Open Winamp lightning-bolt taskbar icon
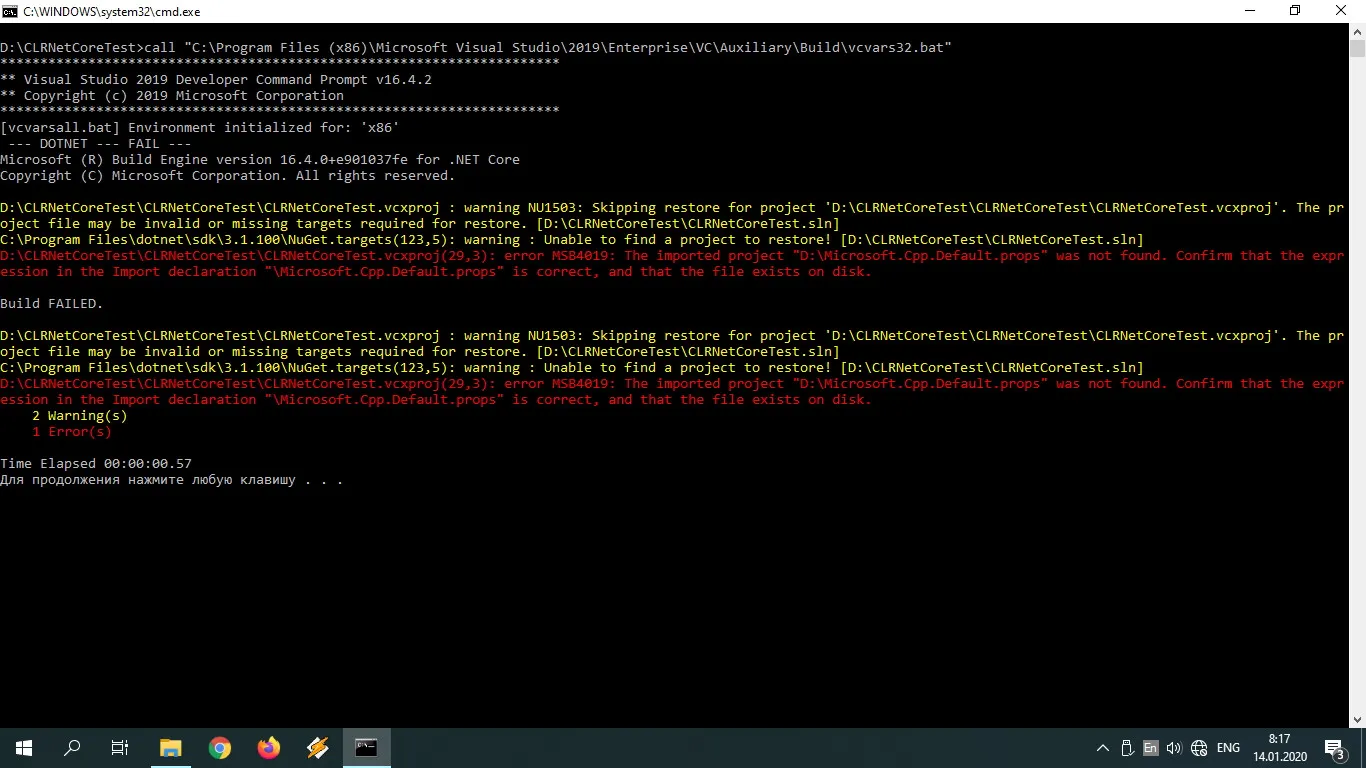Image resolution: width=1366 pixels, height=768 pixels. [x=318, y=747]
